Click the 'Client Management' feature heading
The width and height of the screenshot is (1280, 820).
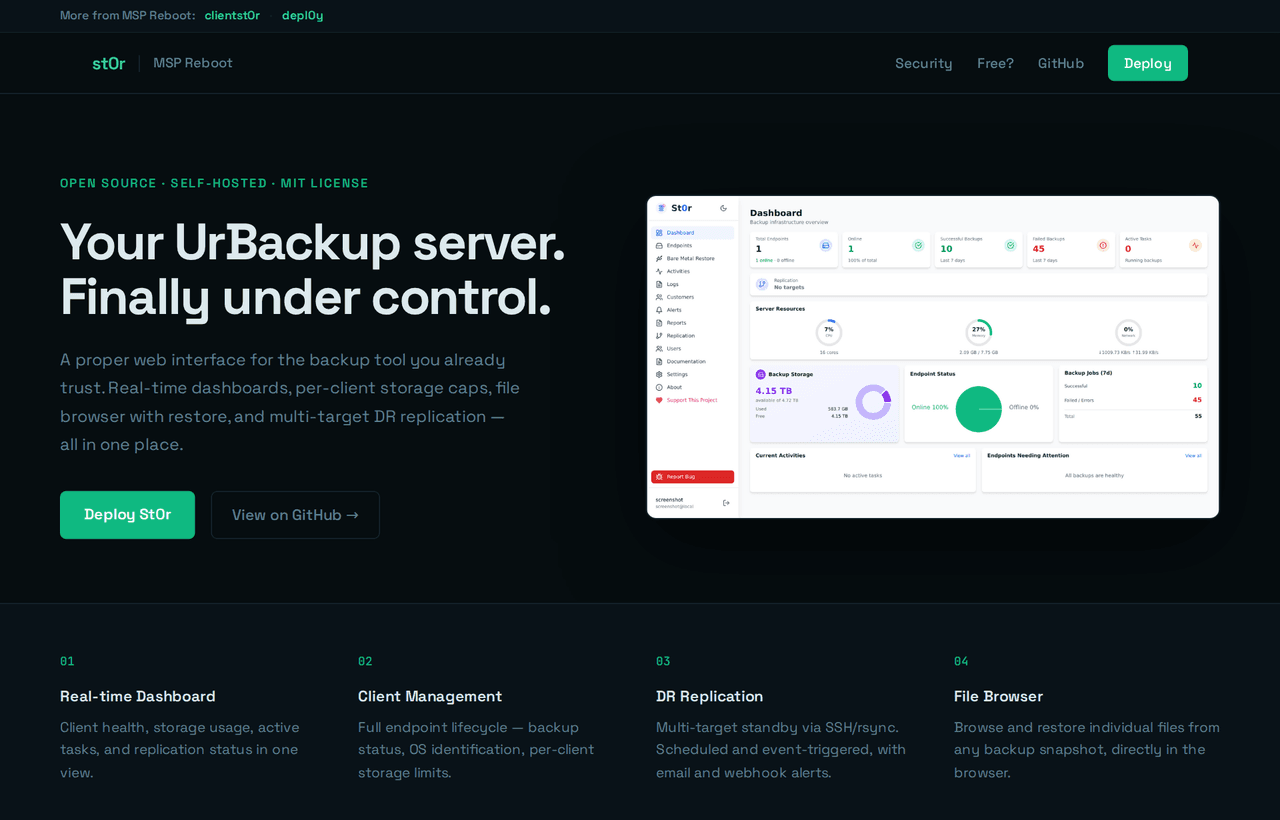pyautogui.click(x=430, y=696)
